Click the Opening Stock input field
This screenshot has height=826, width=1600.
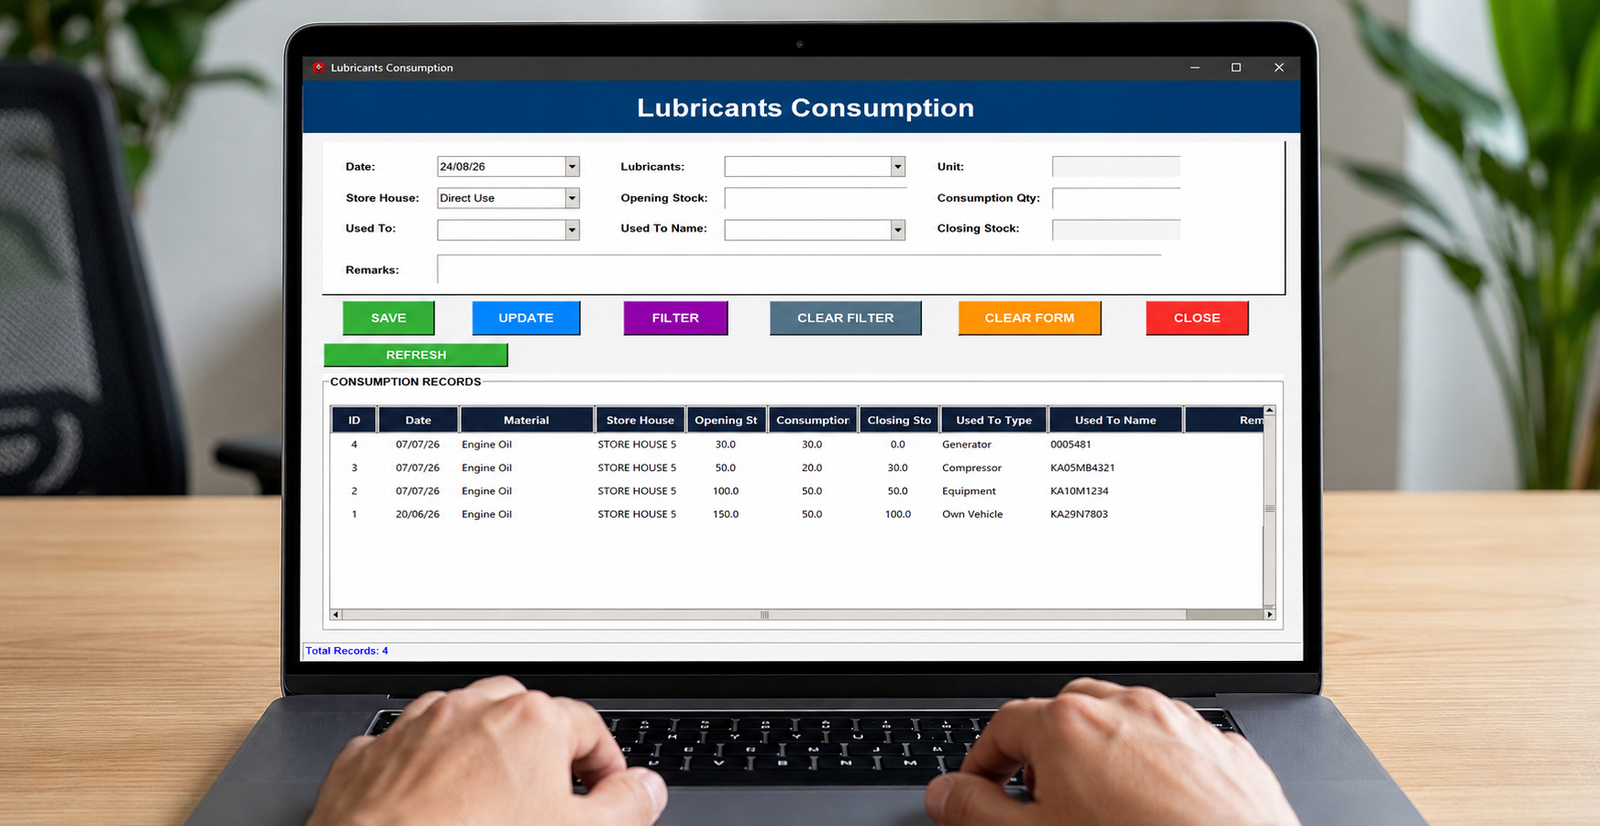tap(815, 198)
